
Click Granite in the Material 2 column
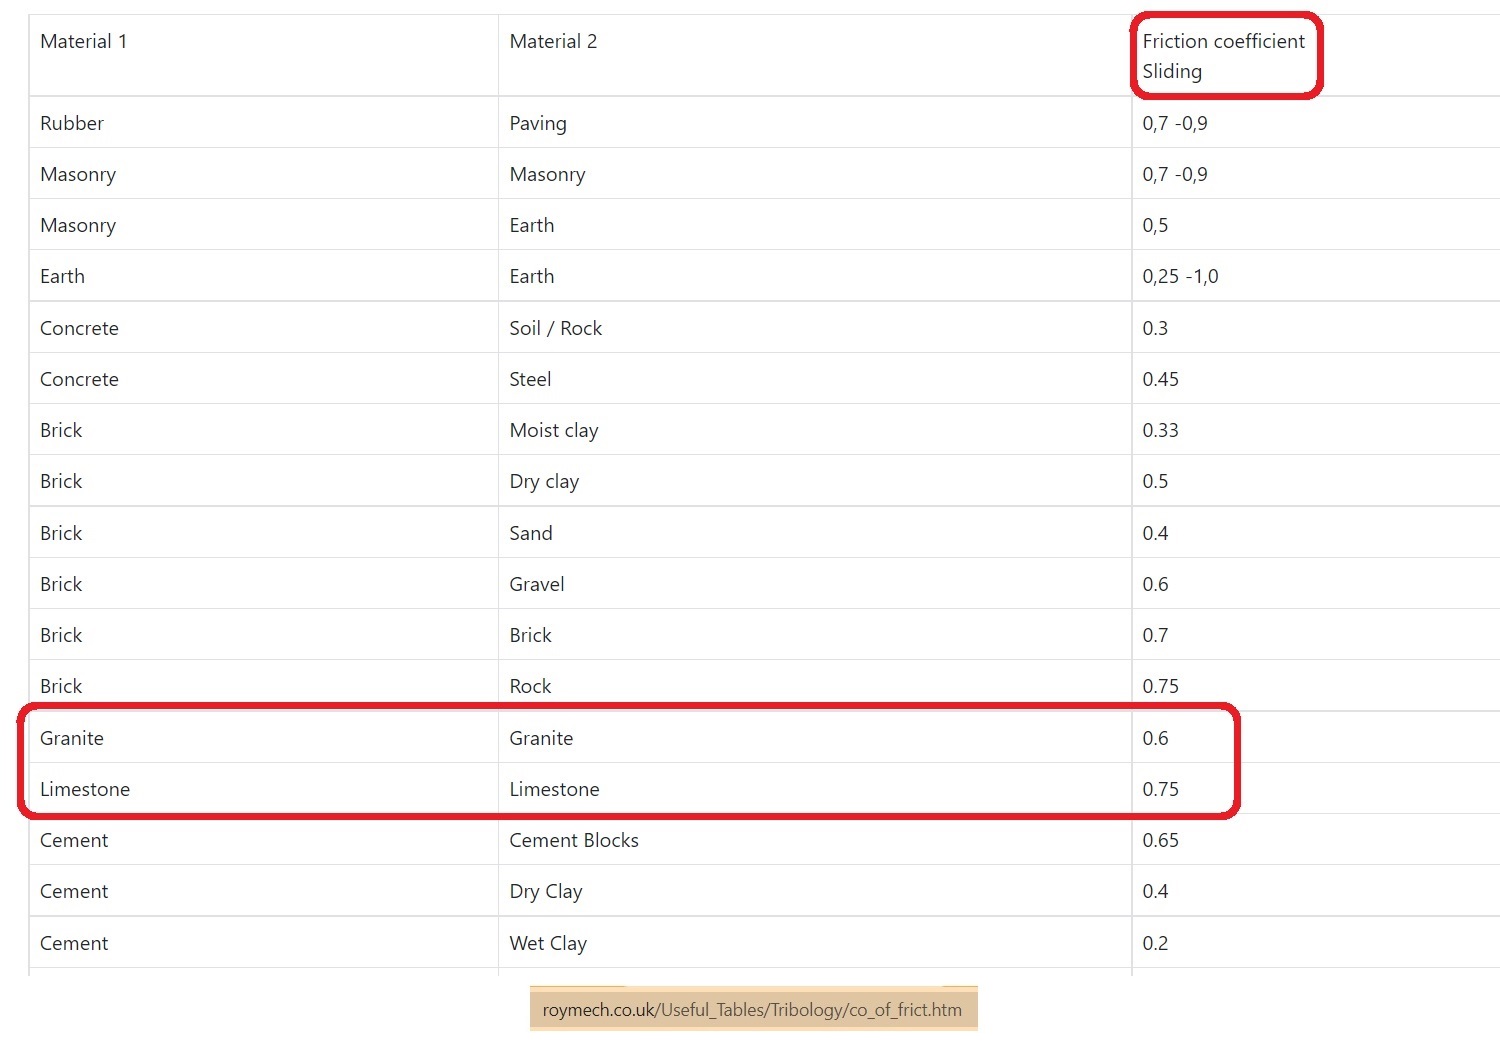pyautogui.click(x=541, y=738)
